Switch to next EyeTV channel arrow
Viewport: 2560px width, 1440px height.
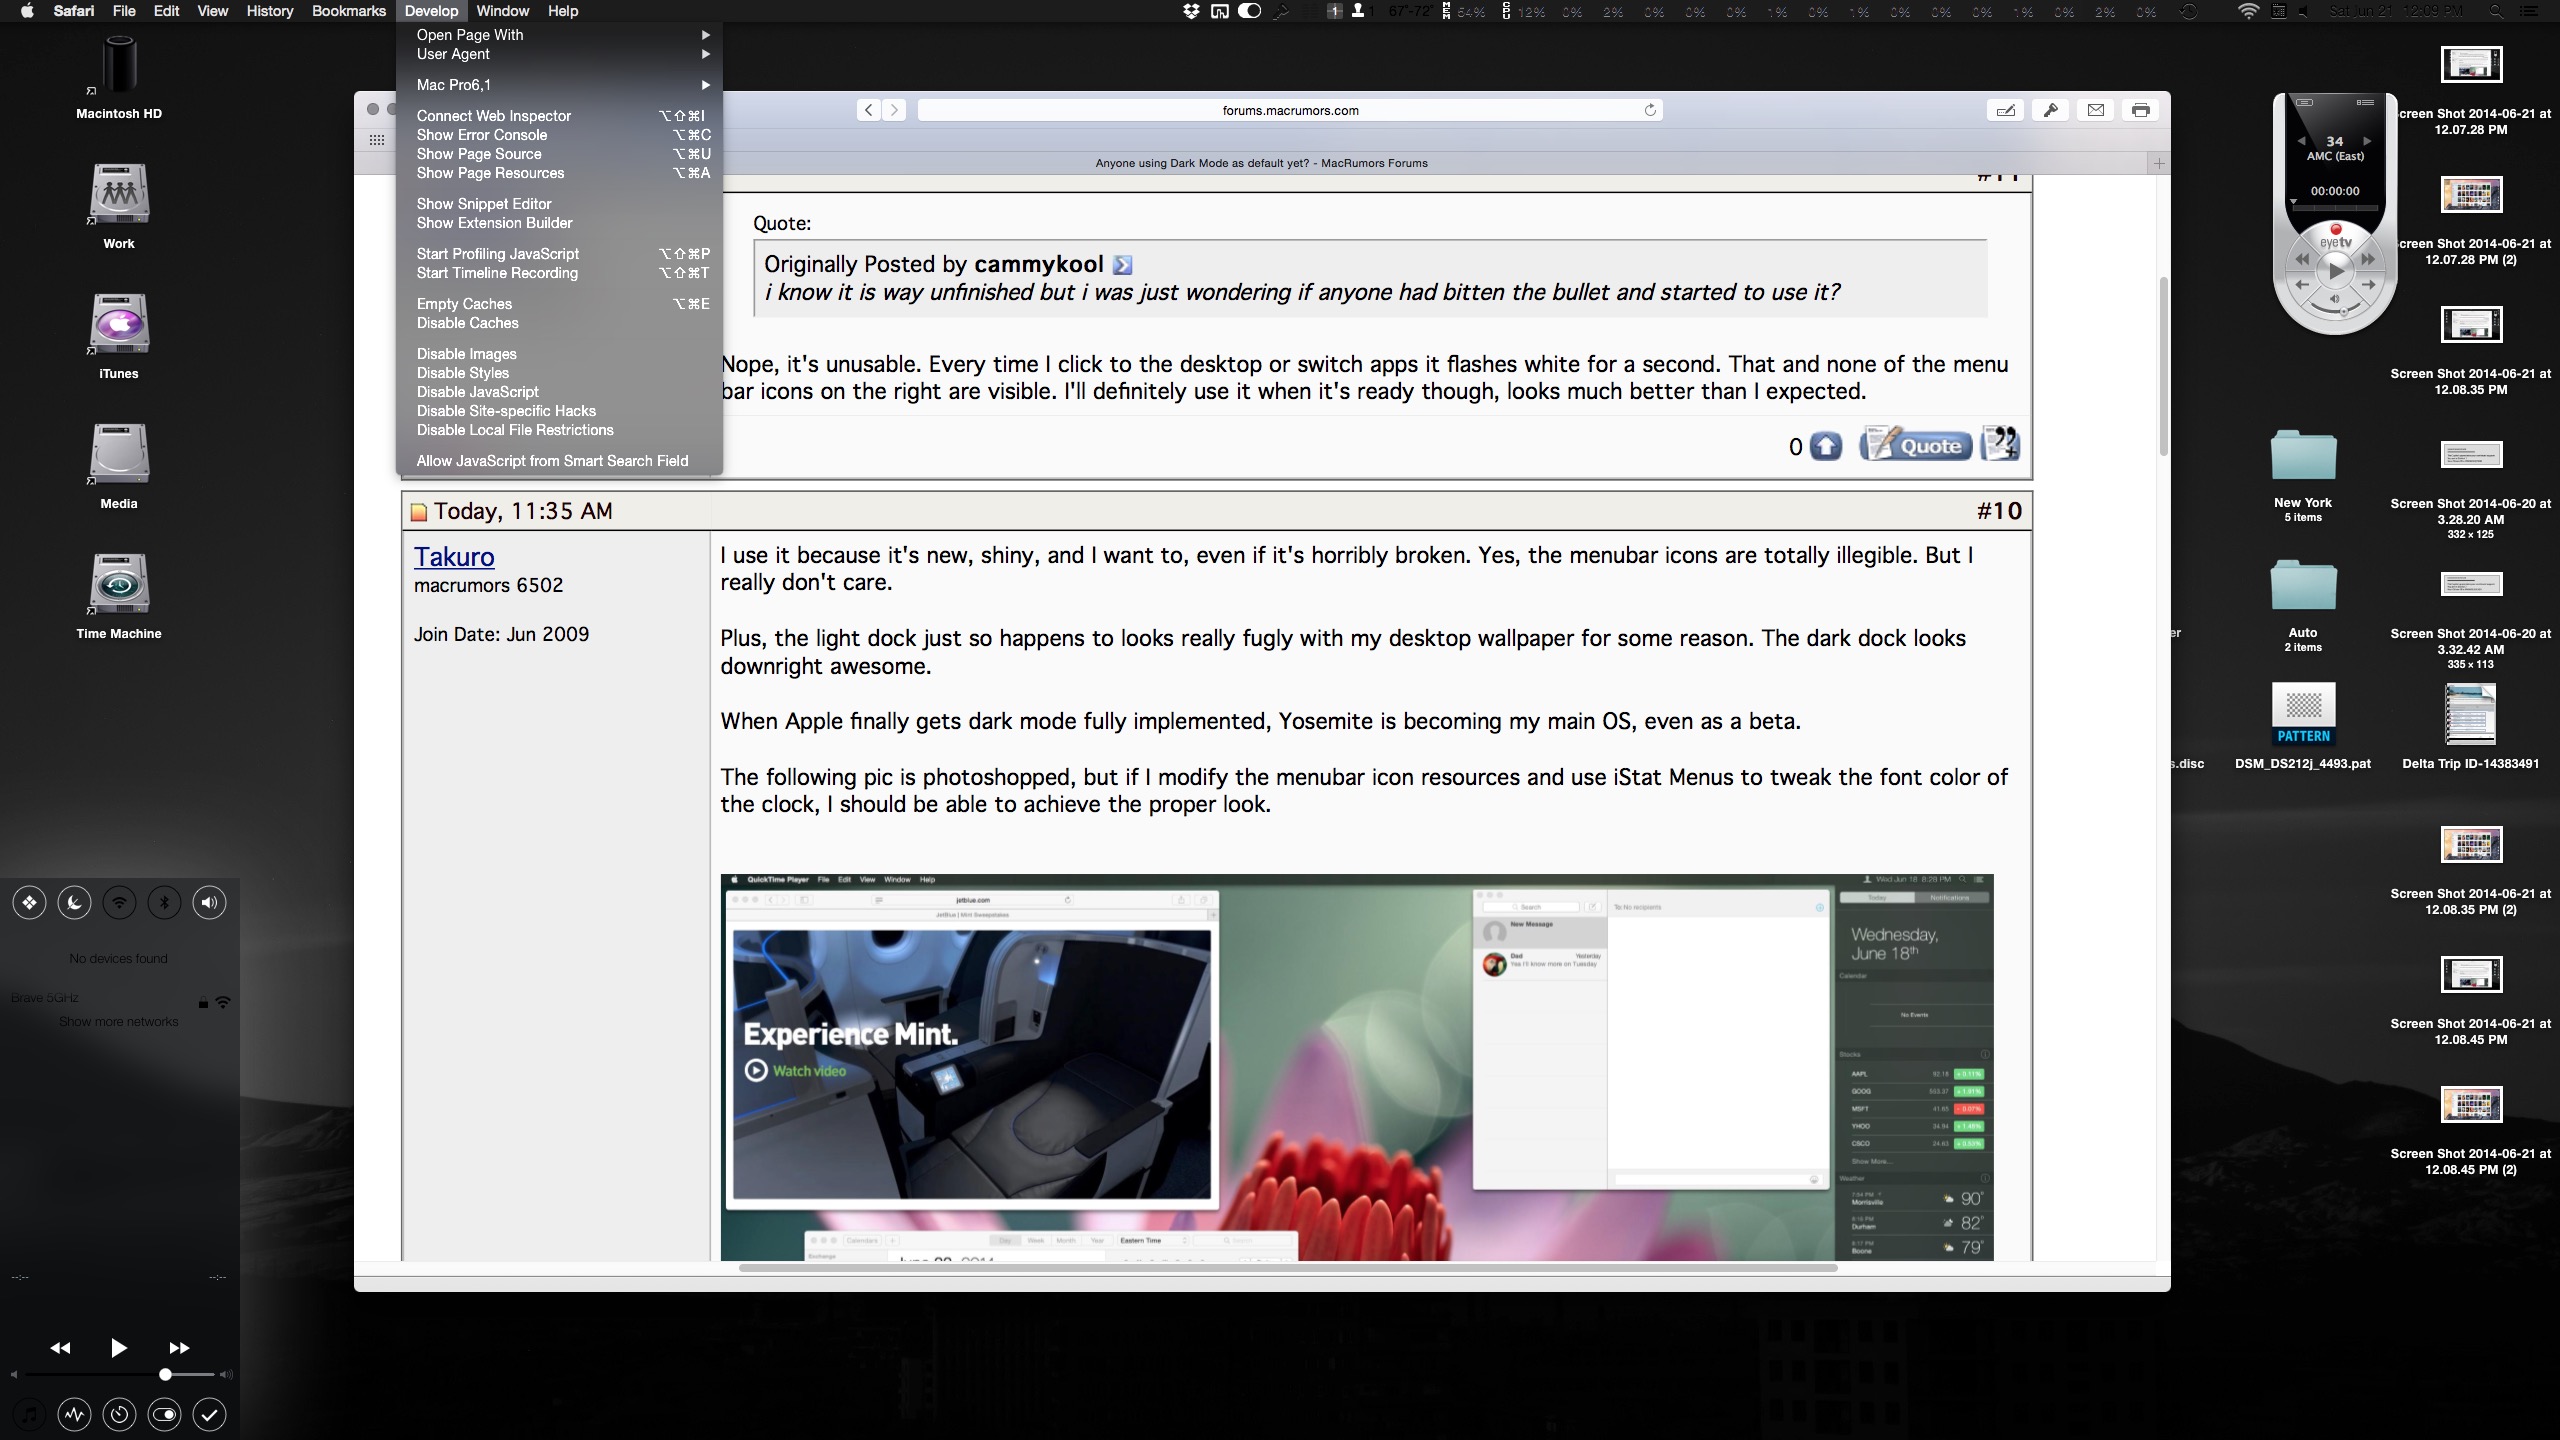coord(2366,141)
